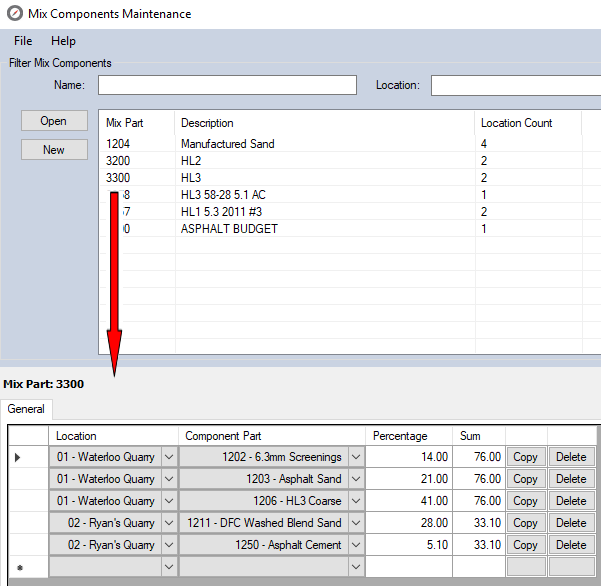The width and height of the screenshot is (601, 586).
Task: Open the empty new-row Component Part dropdown
Action: [x=356, y=566]
